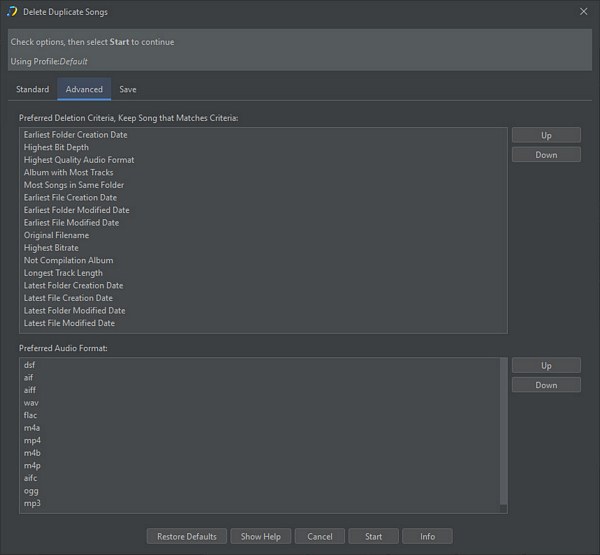Move preferred audio format Up

(x=546, y=365)
